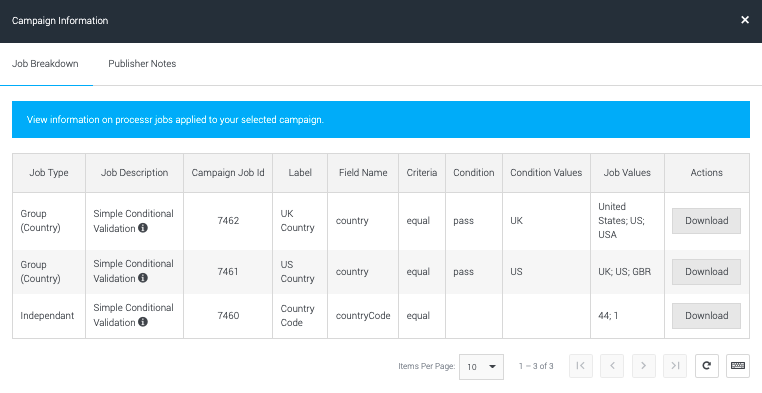
Task: Download the Country Code job 7460
Action: tap(706, 316)
